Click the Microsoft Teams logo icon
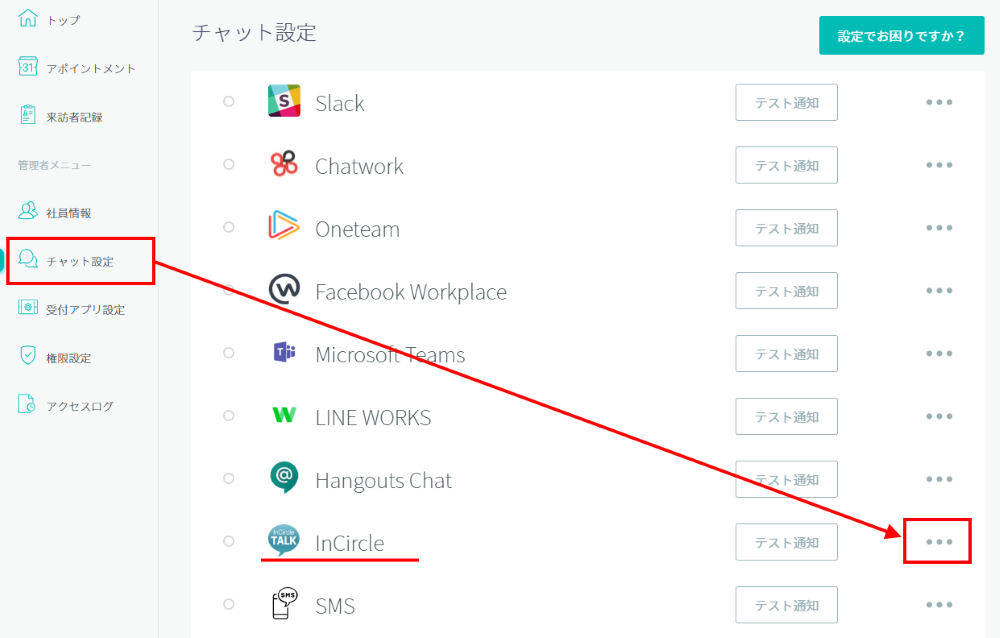 coord(284,354)
